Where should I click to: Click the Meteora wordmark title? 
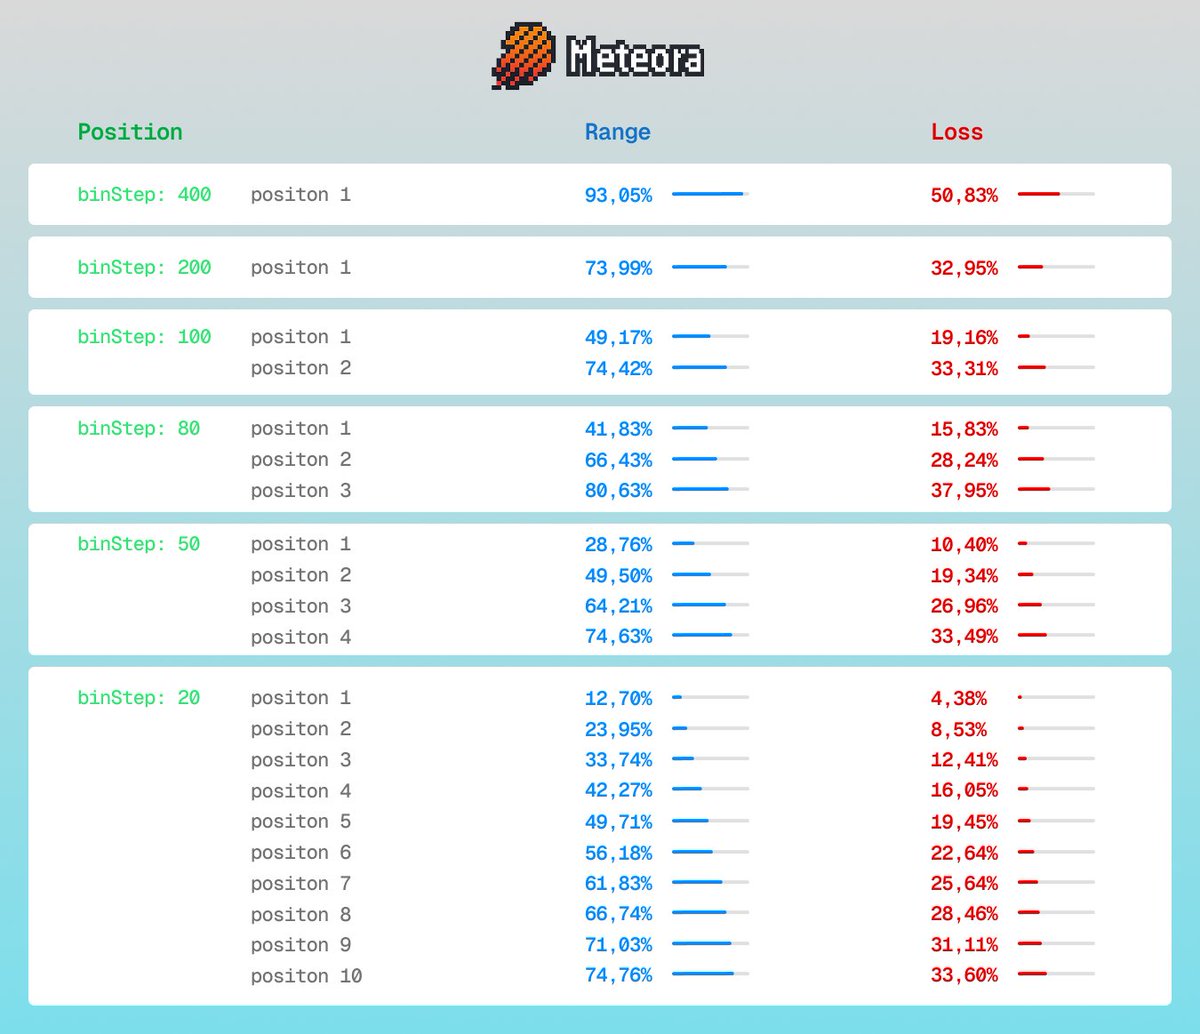point(635,58)
